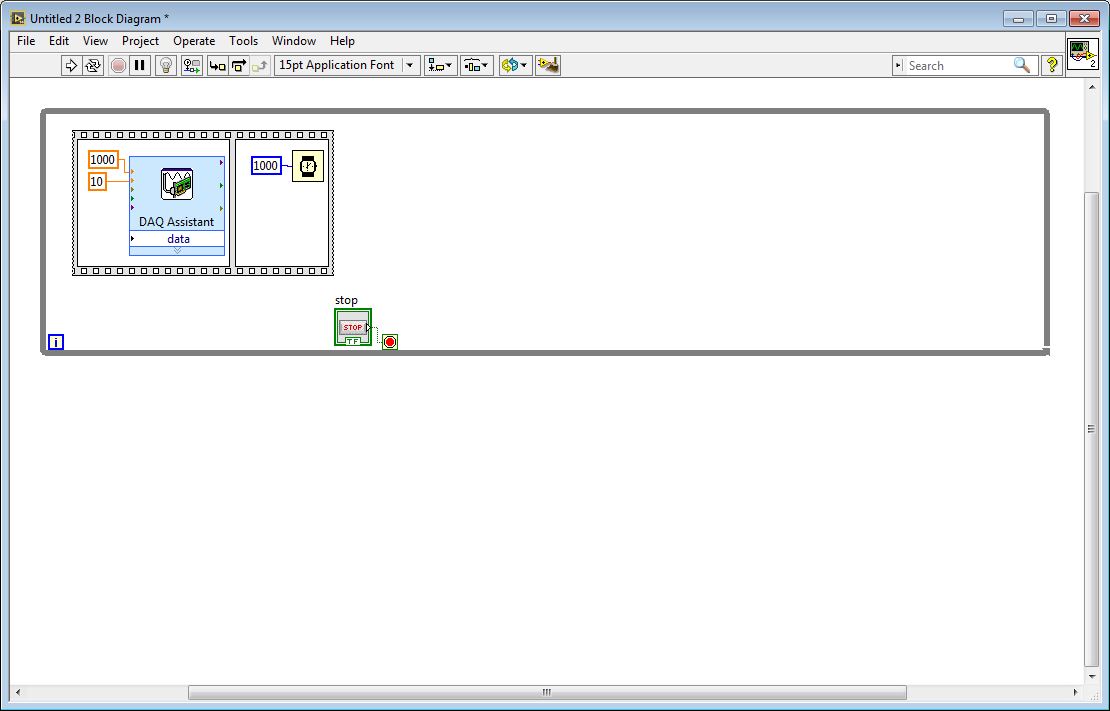The height and width of the screenshot is (711, 1110).
Task: Click the Pause button in the toolbar
Action: point(140,66)
